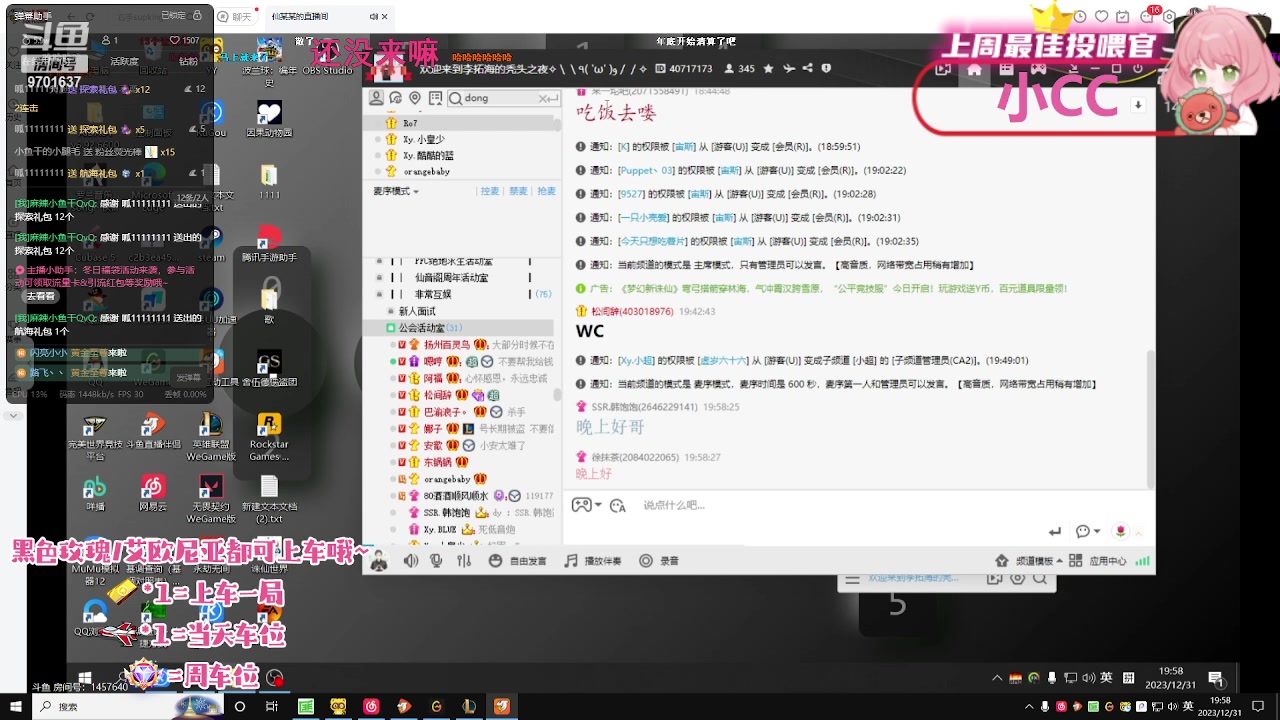This screenshot has height=720, width=1280.
Task: Click the flower gift icon in chat input
Action: point(1121,532)
